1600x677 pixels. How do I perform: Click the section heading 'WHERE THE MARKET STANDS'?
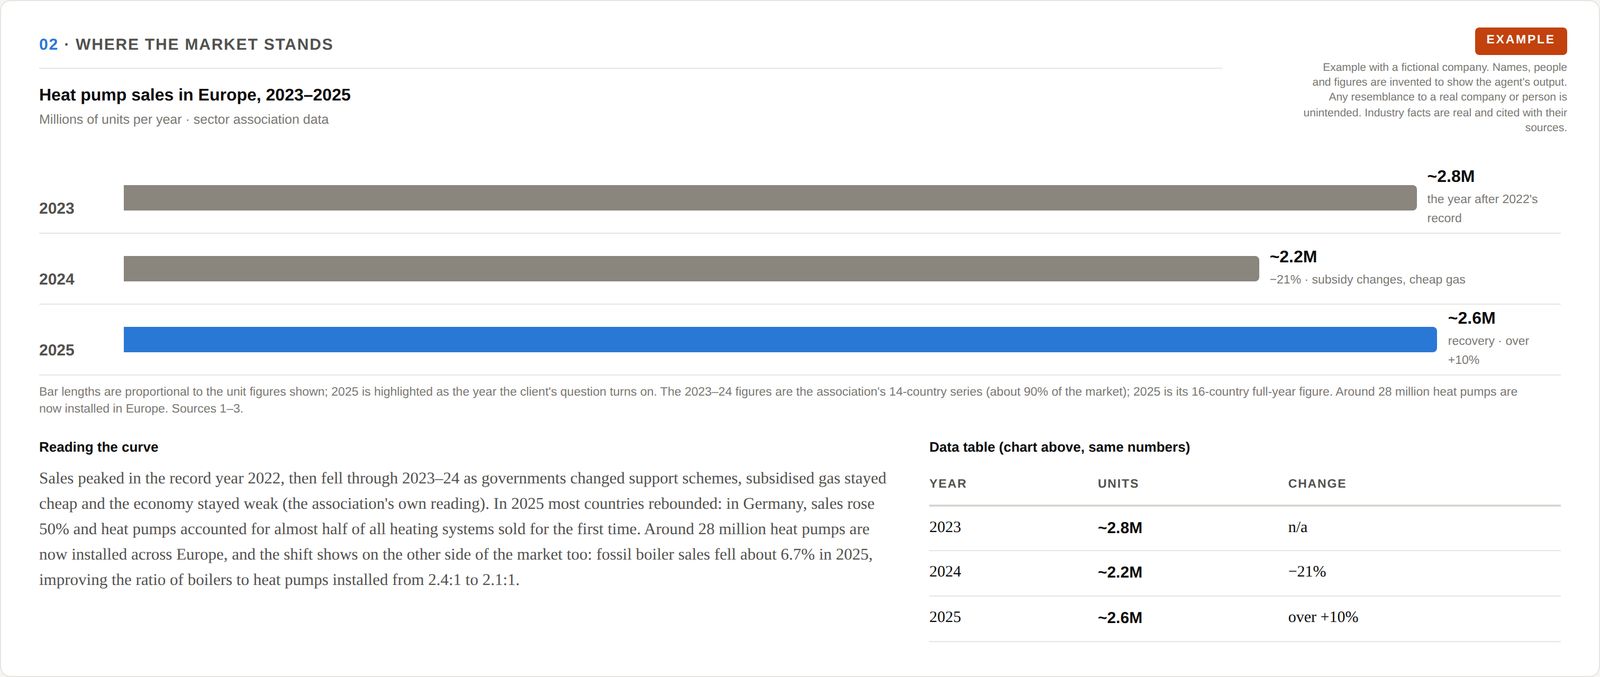[x=204, y=45]
